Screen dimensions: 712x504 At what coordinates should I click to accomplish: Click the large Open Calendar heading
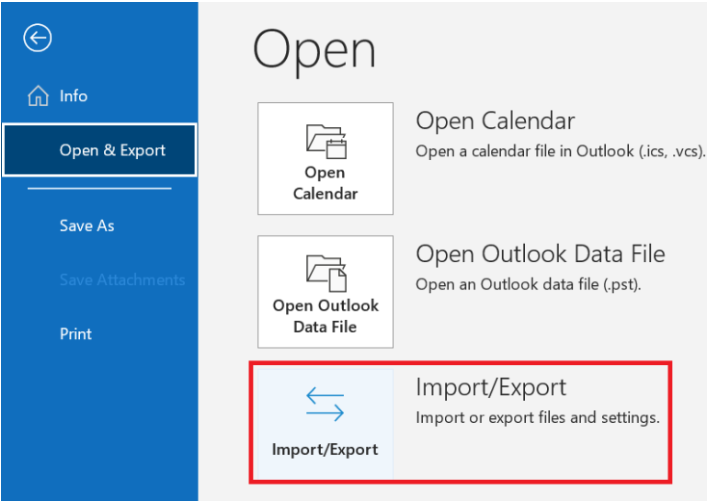coord(495,121)
